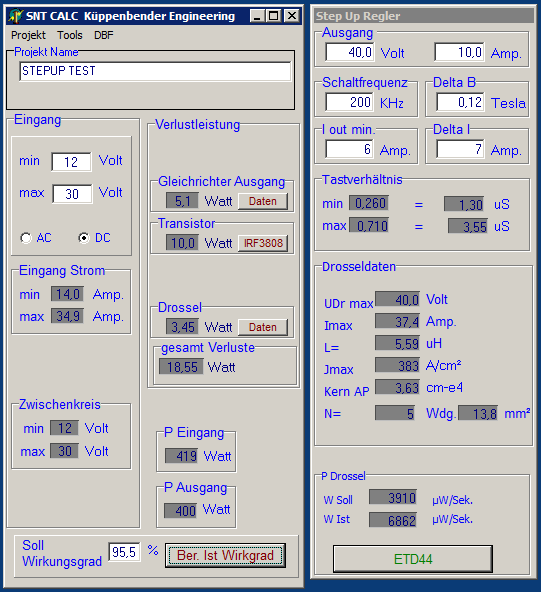
Task: Open the DBF menu
Action: point(104,35)
